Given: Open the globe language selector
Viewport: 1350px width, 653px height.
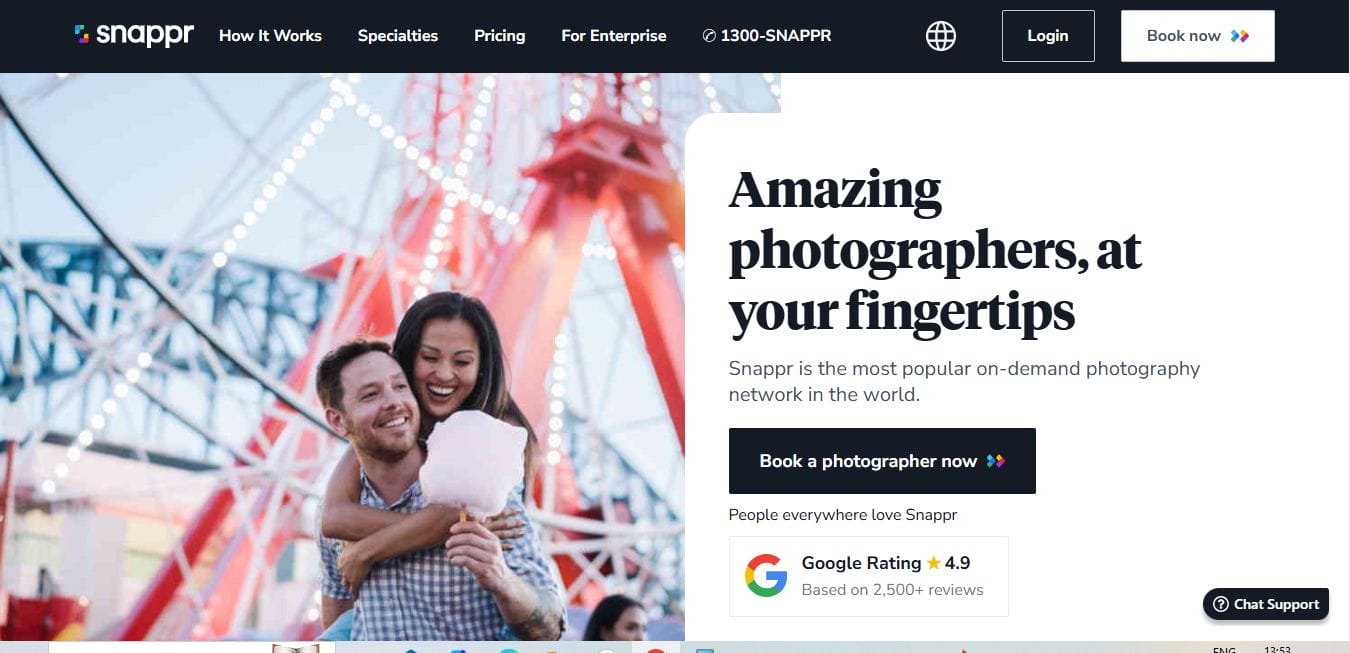Looking at the screenshot, I should tap(940, 36).
